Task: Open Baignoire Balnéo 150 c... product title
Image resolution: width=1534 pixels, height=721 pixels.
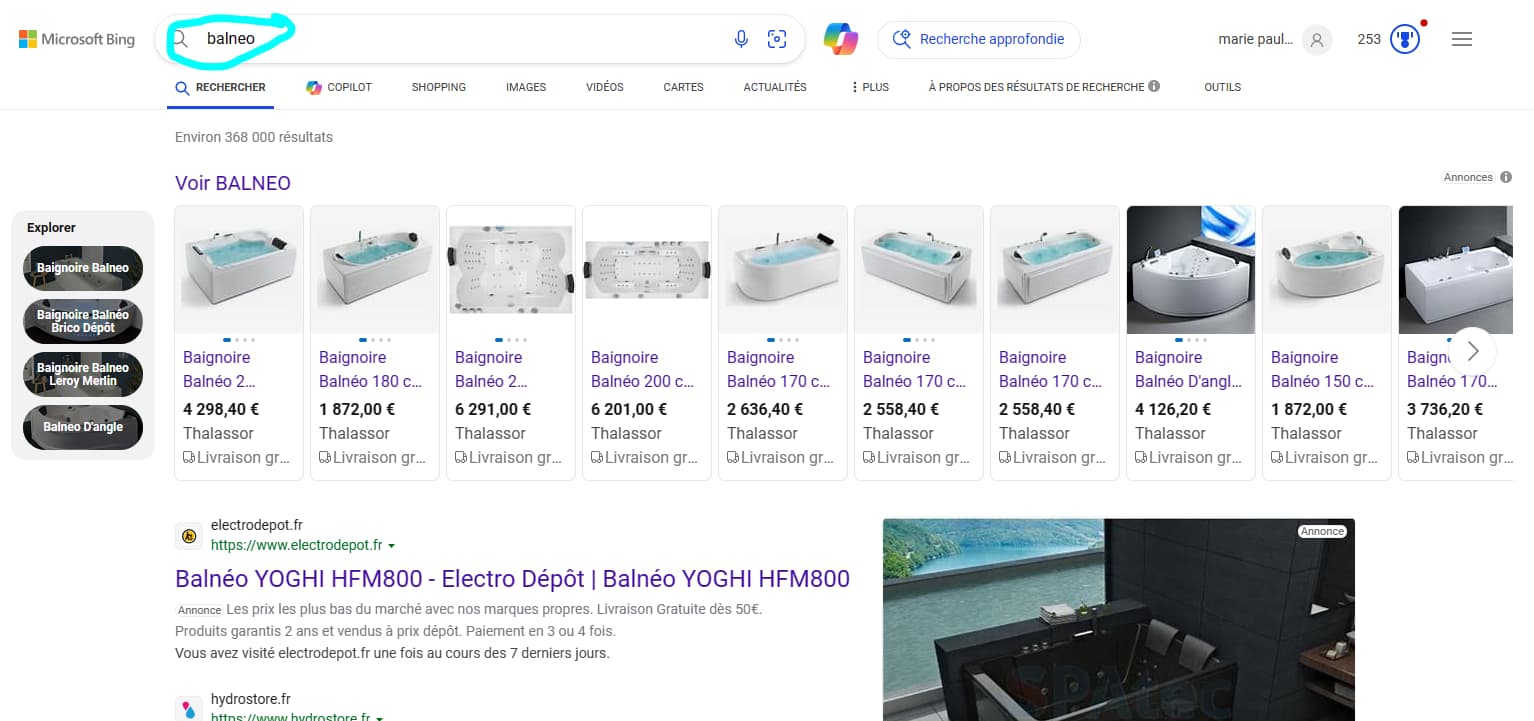Action: click(1324, 369)
